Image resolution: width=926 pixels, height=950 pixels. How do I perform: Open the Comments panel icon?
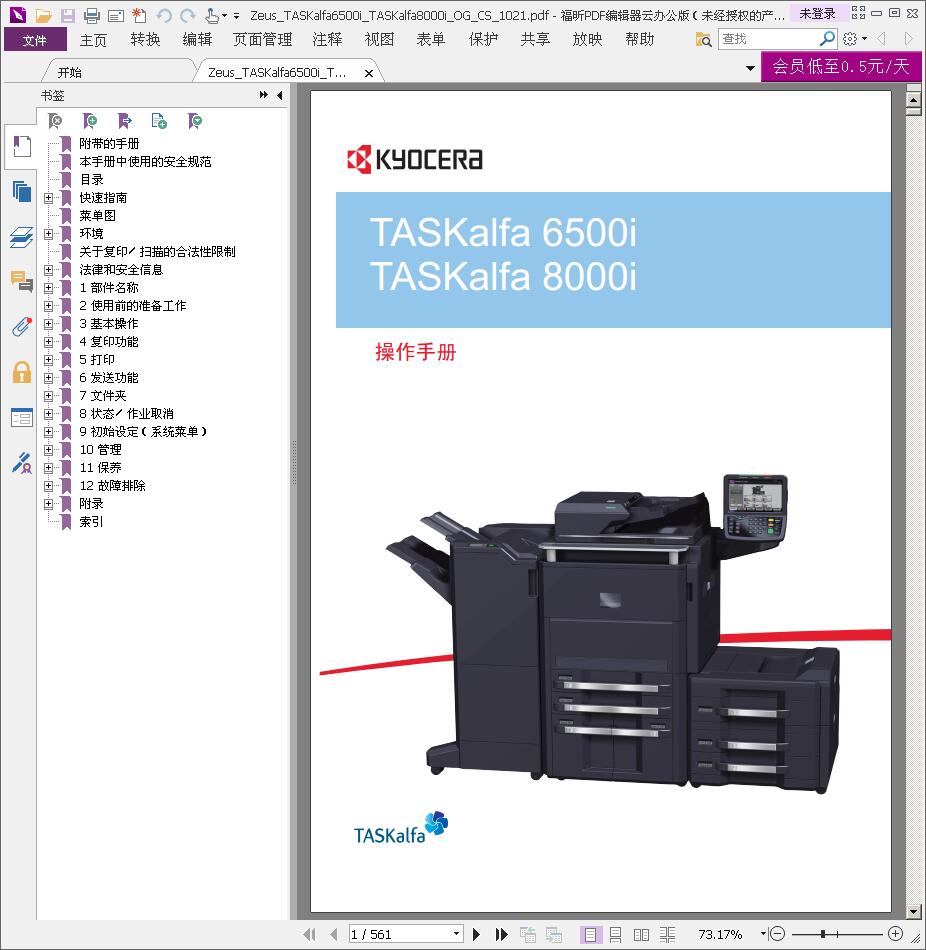[22, 282]
